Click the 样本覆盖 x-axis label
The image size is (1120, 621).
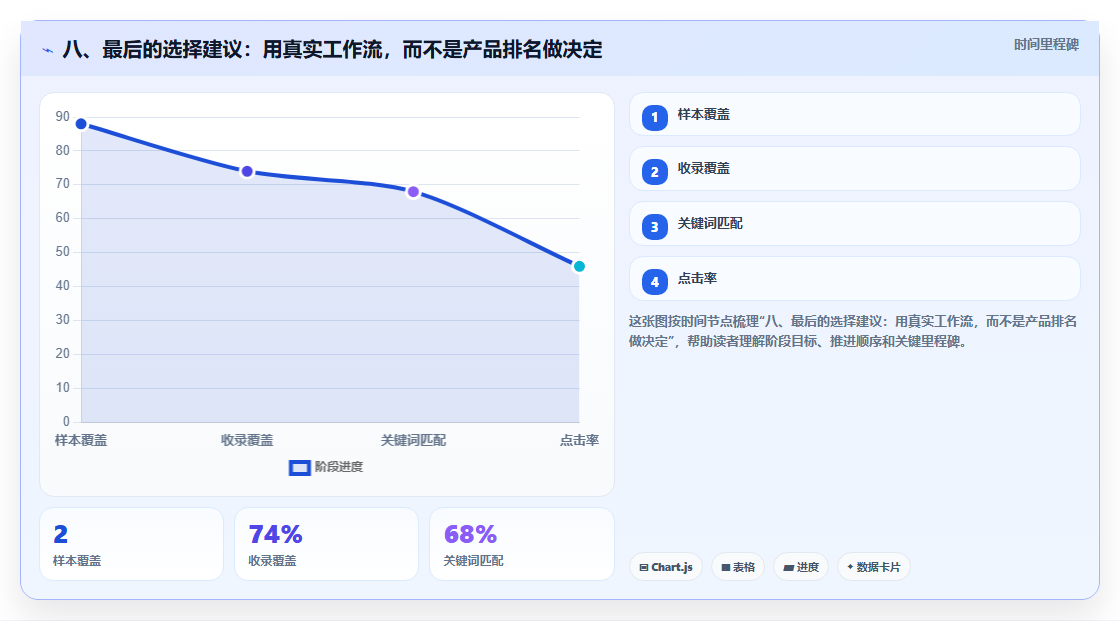tap(81, 441)
